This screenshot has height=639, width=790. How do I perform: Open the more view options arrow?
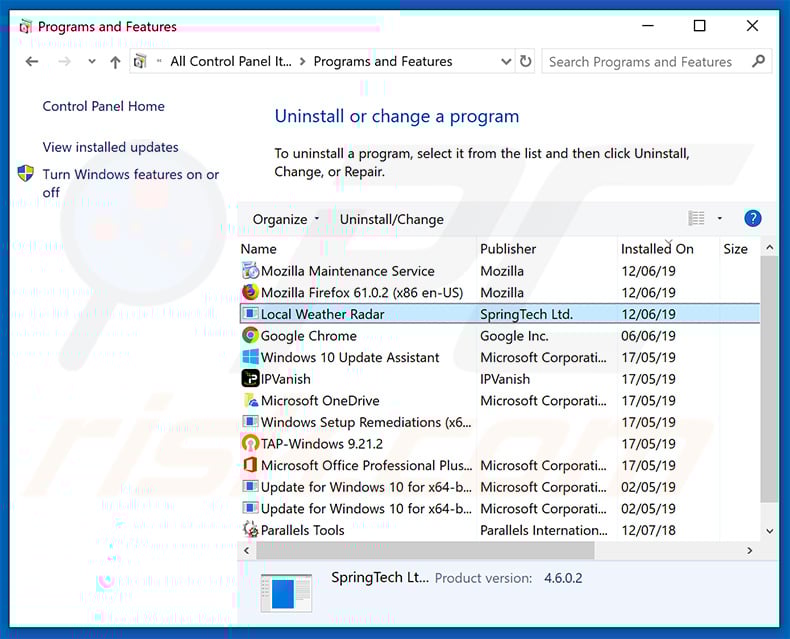pos(719,218)
